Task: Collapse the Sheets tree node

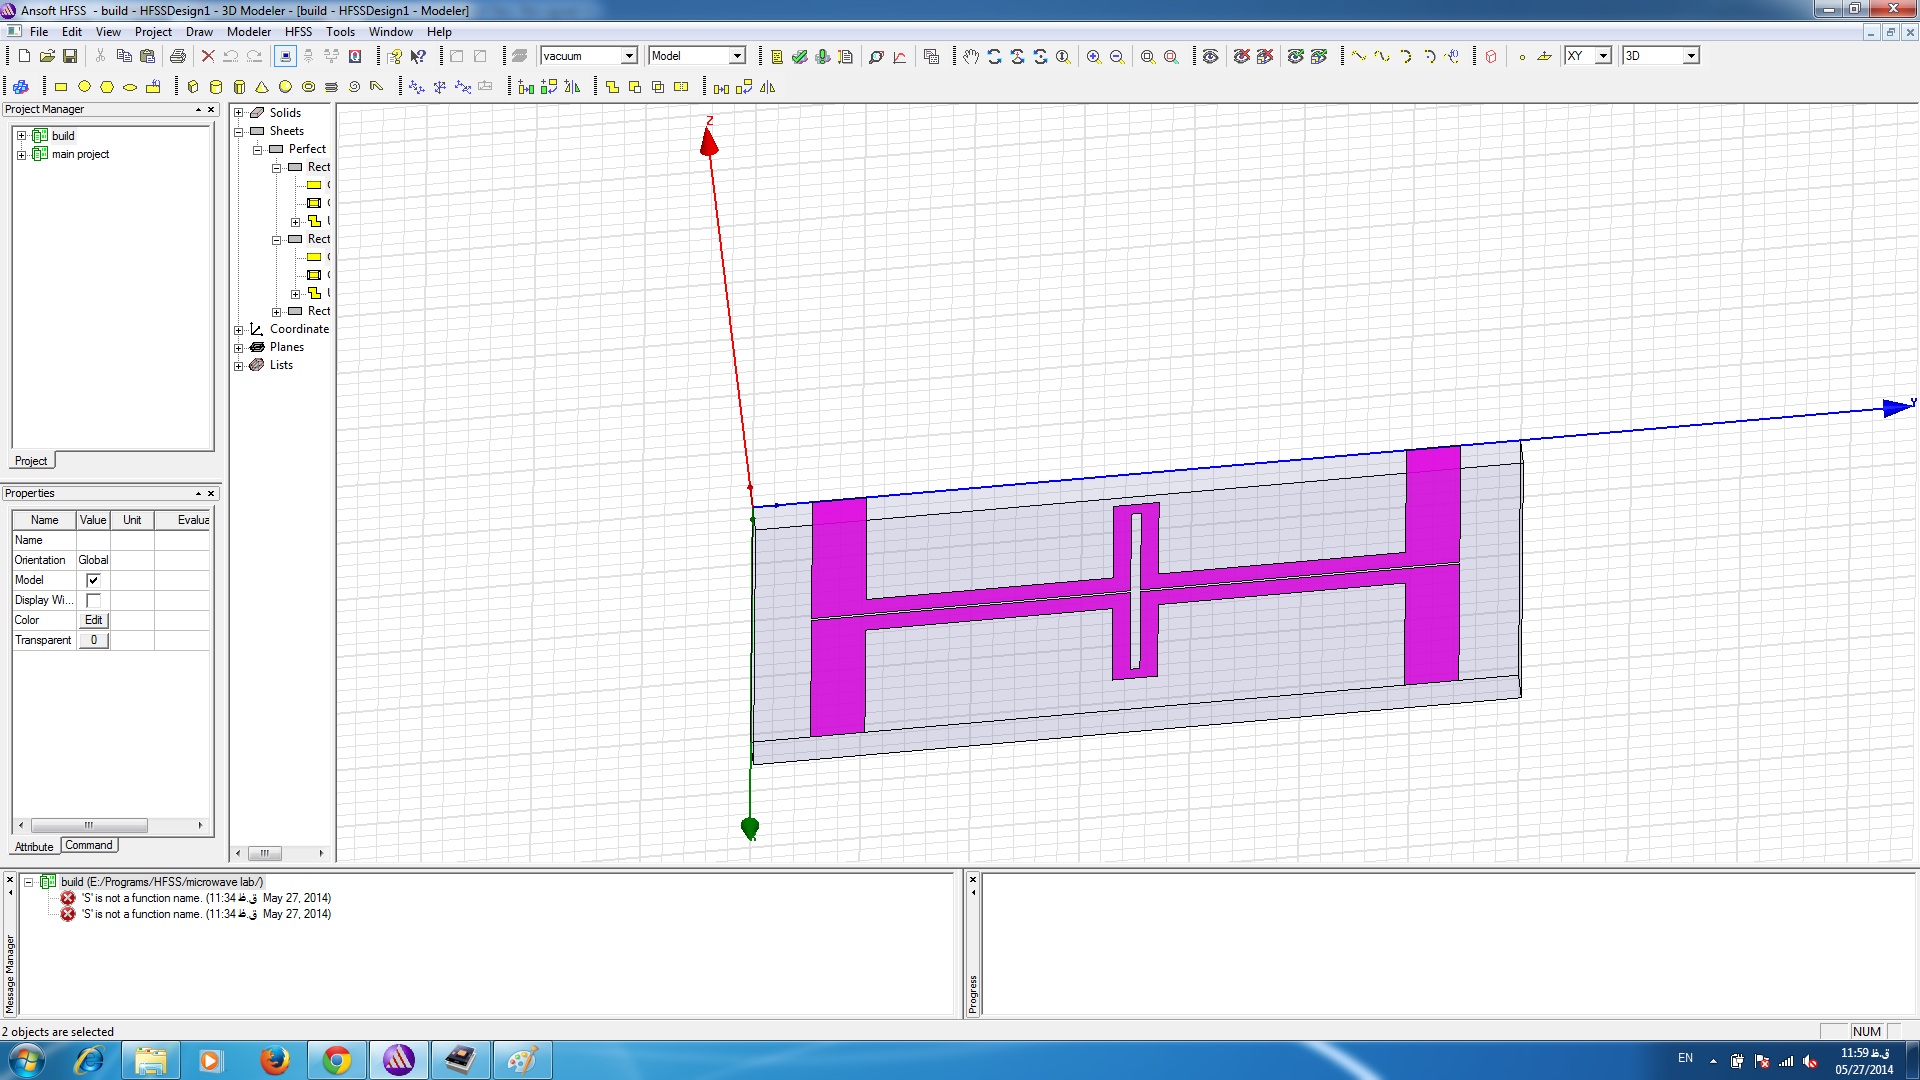Action: click(x=239, y=132)
